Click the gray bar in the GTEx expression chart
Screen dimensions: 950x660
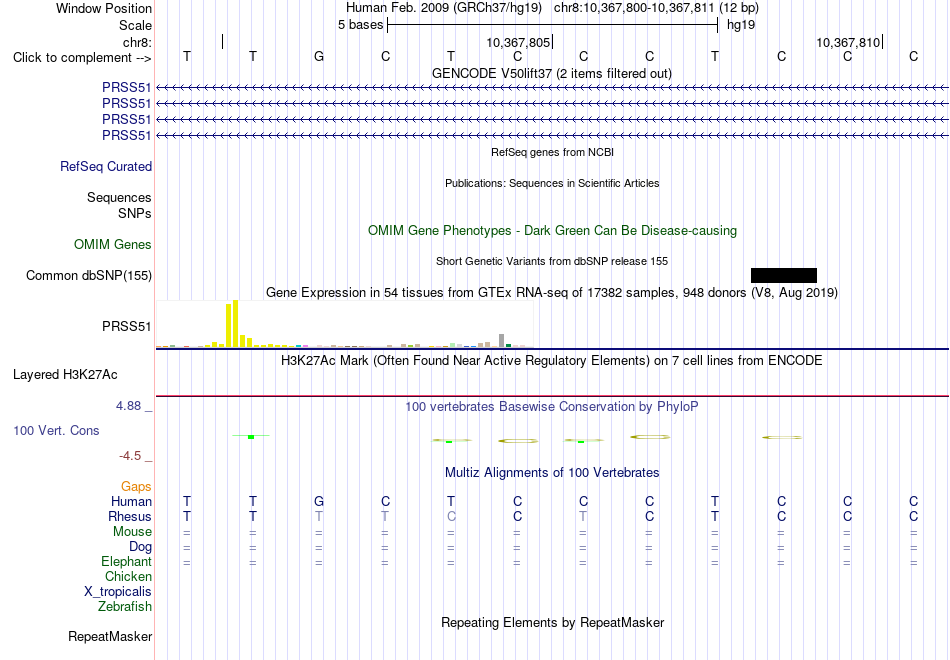(x=501, y=341)
